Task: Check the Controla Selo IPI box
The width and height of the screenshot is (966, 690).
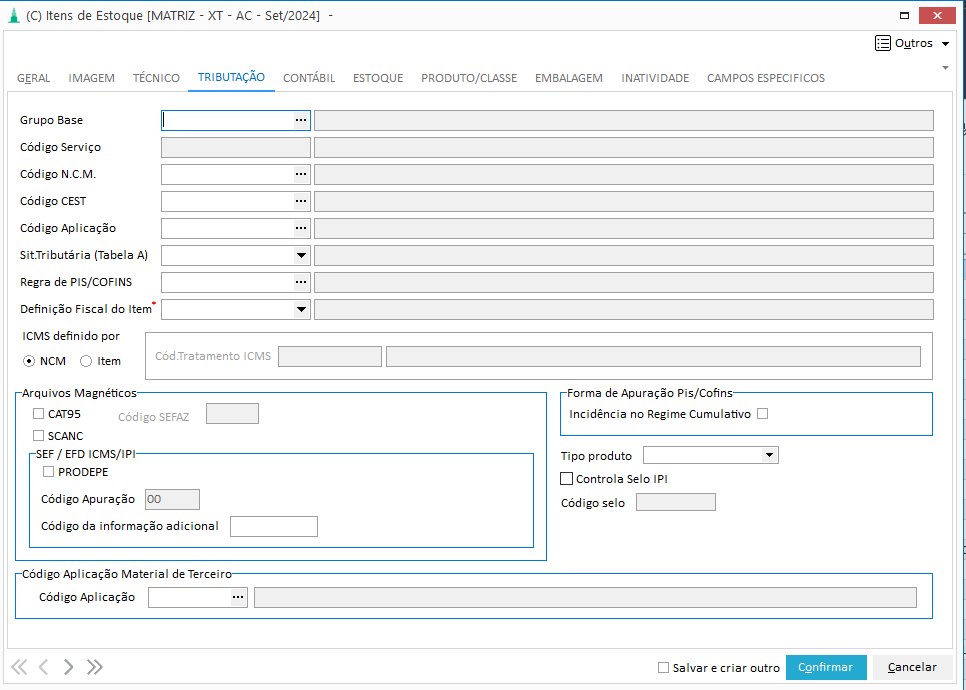Action: (567, 479)
